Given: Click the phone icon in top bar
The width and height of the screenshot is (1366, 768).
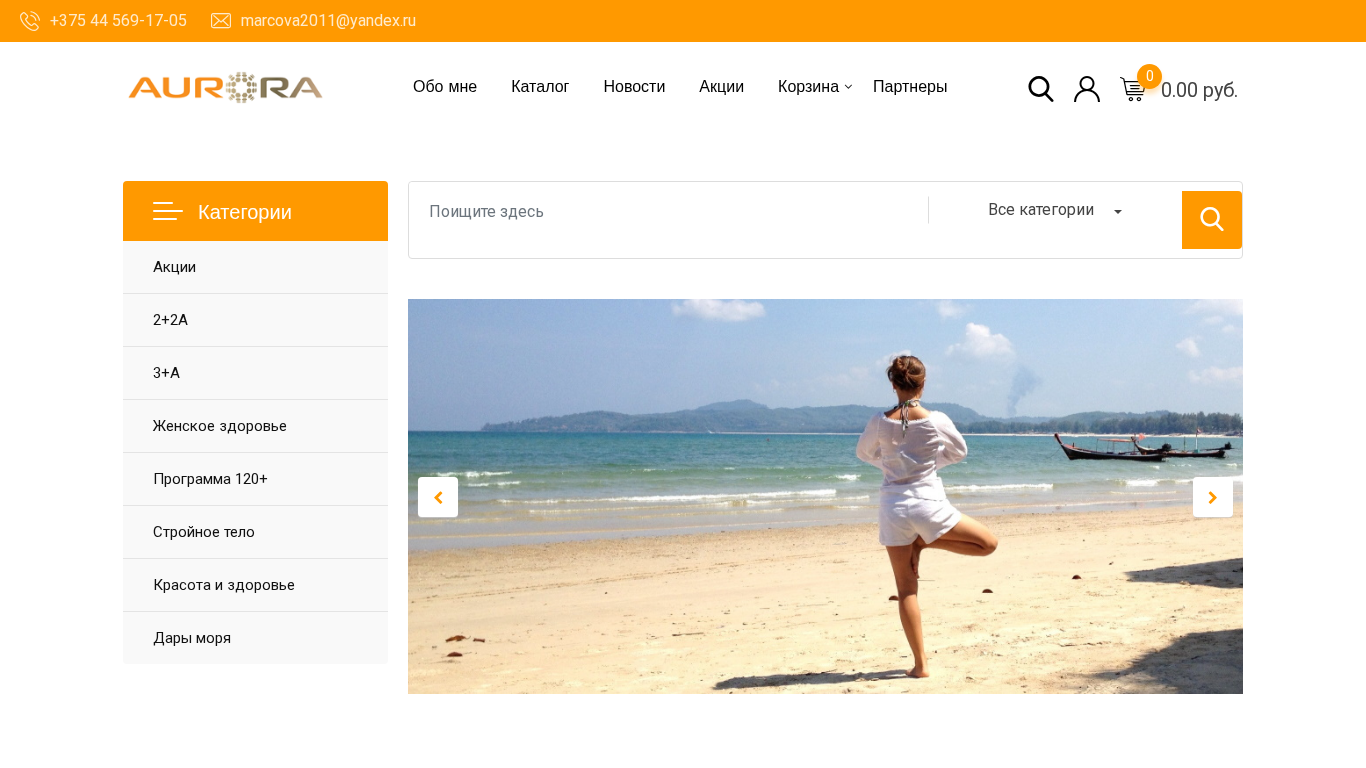Looking at the screenshot, I should [x=30, y=21].
